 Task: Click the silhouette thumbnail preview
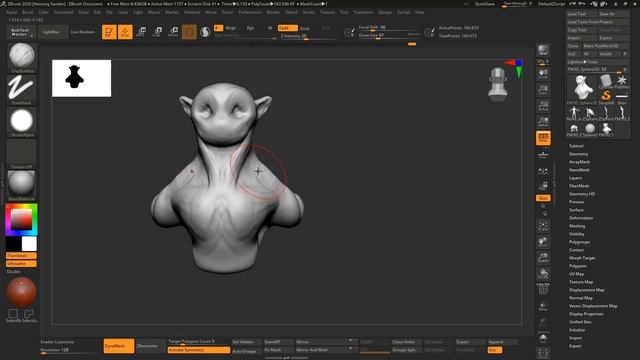pos(81,78)
